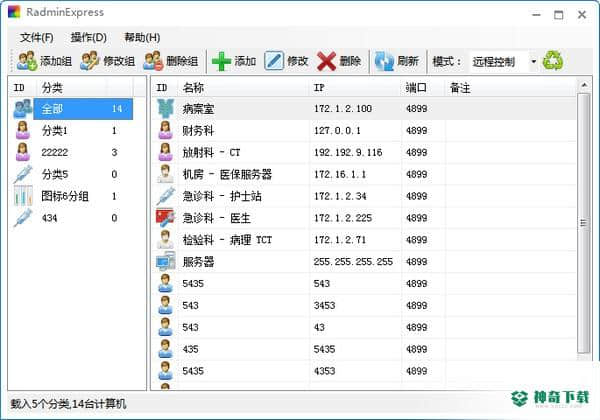Click the 4899 port of 病案室 row
Image resolution: width=600 pixels, height=420 pixels.
tap(416, 109)
